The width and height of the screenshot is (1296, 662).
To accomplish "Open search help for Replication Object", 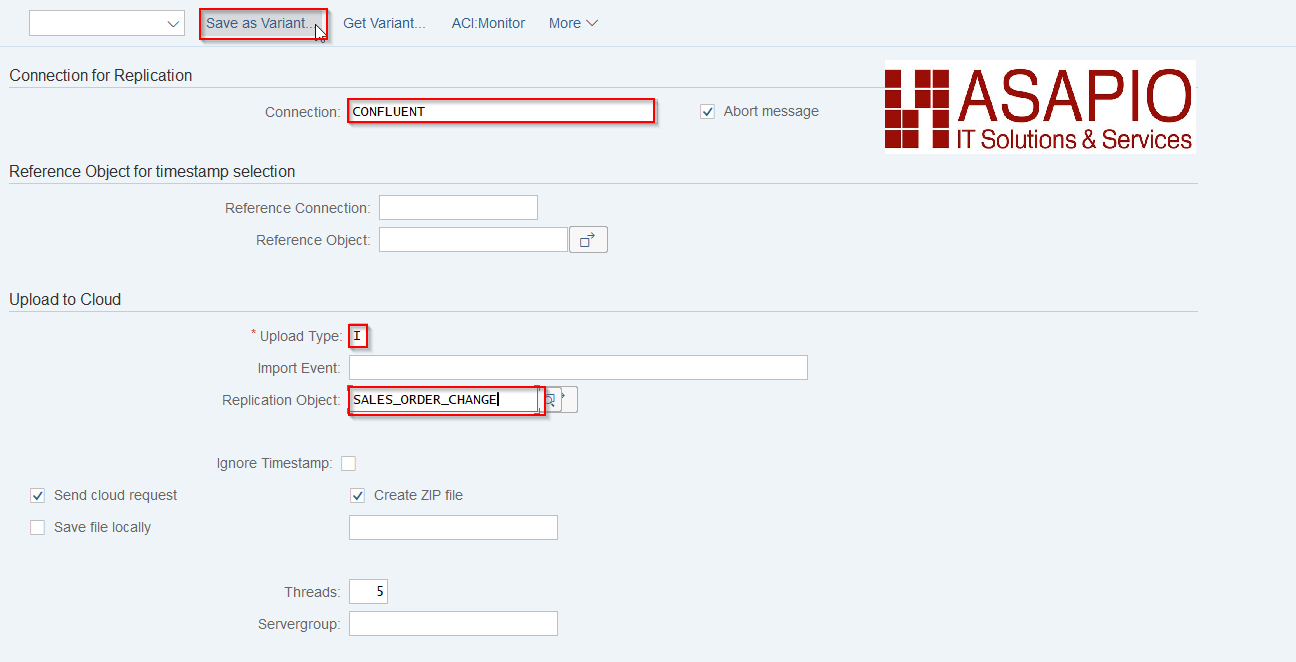I will click(550, 400).
